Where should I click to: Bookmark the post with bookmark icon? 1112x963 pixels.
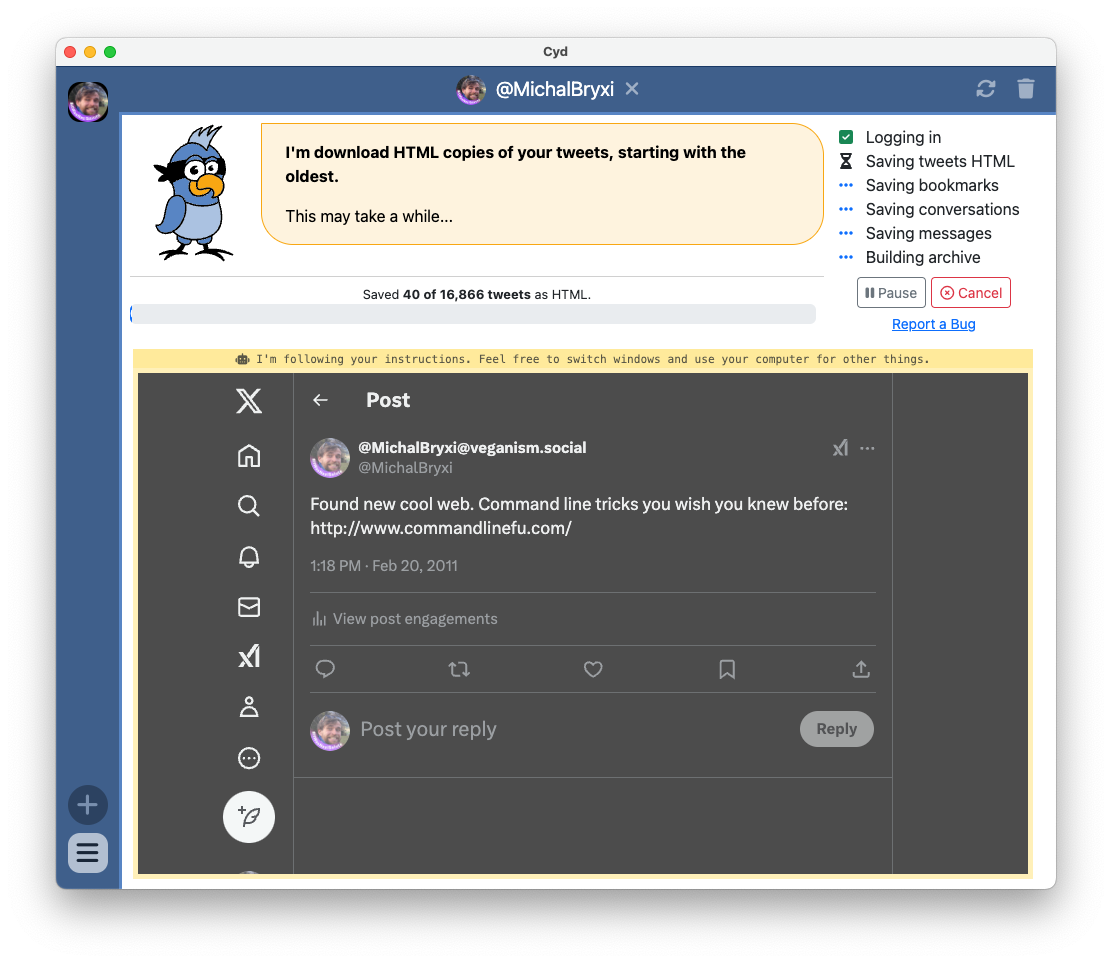pos(727,669)
